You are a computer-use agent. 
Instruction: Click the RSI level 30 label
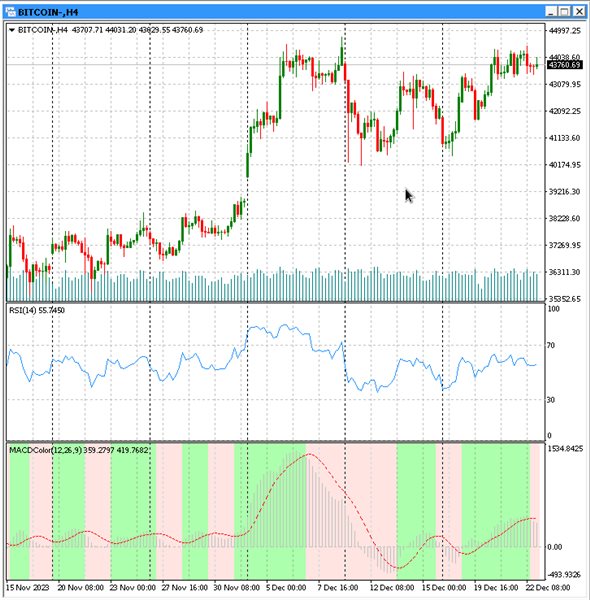pyautogui.click(x=551, y=400)
